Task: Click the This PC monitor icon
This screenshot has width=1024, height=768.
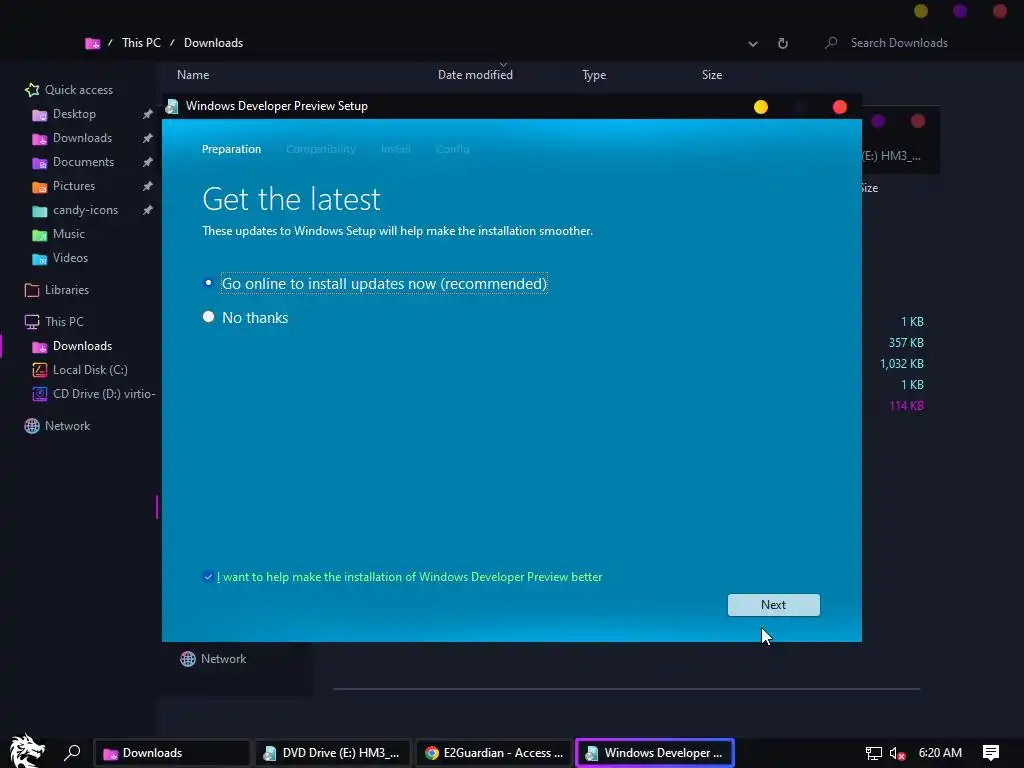Action: [32, 322]
